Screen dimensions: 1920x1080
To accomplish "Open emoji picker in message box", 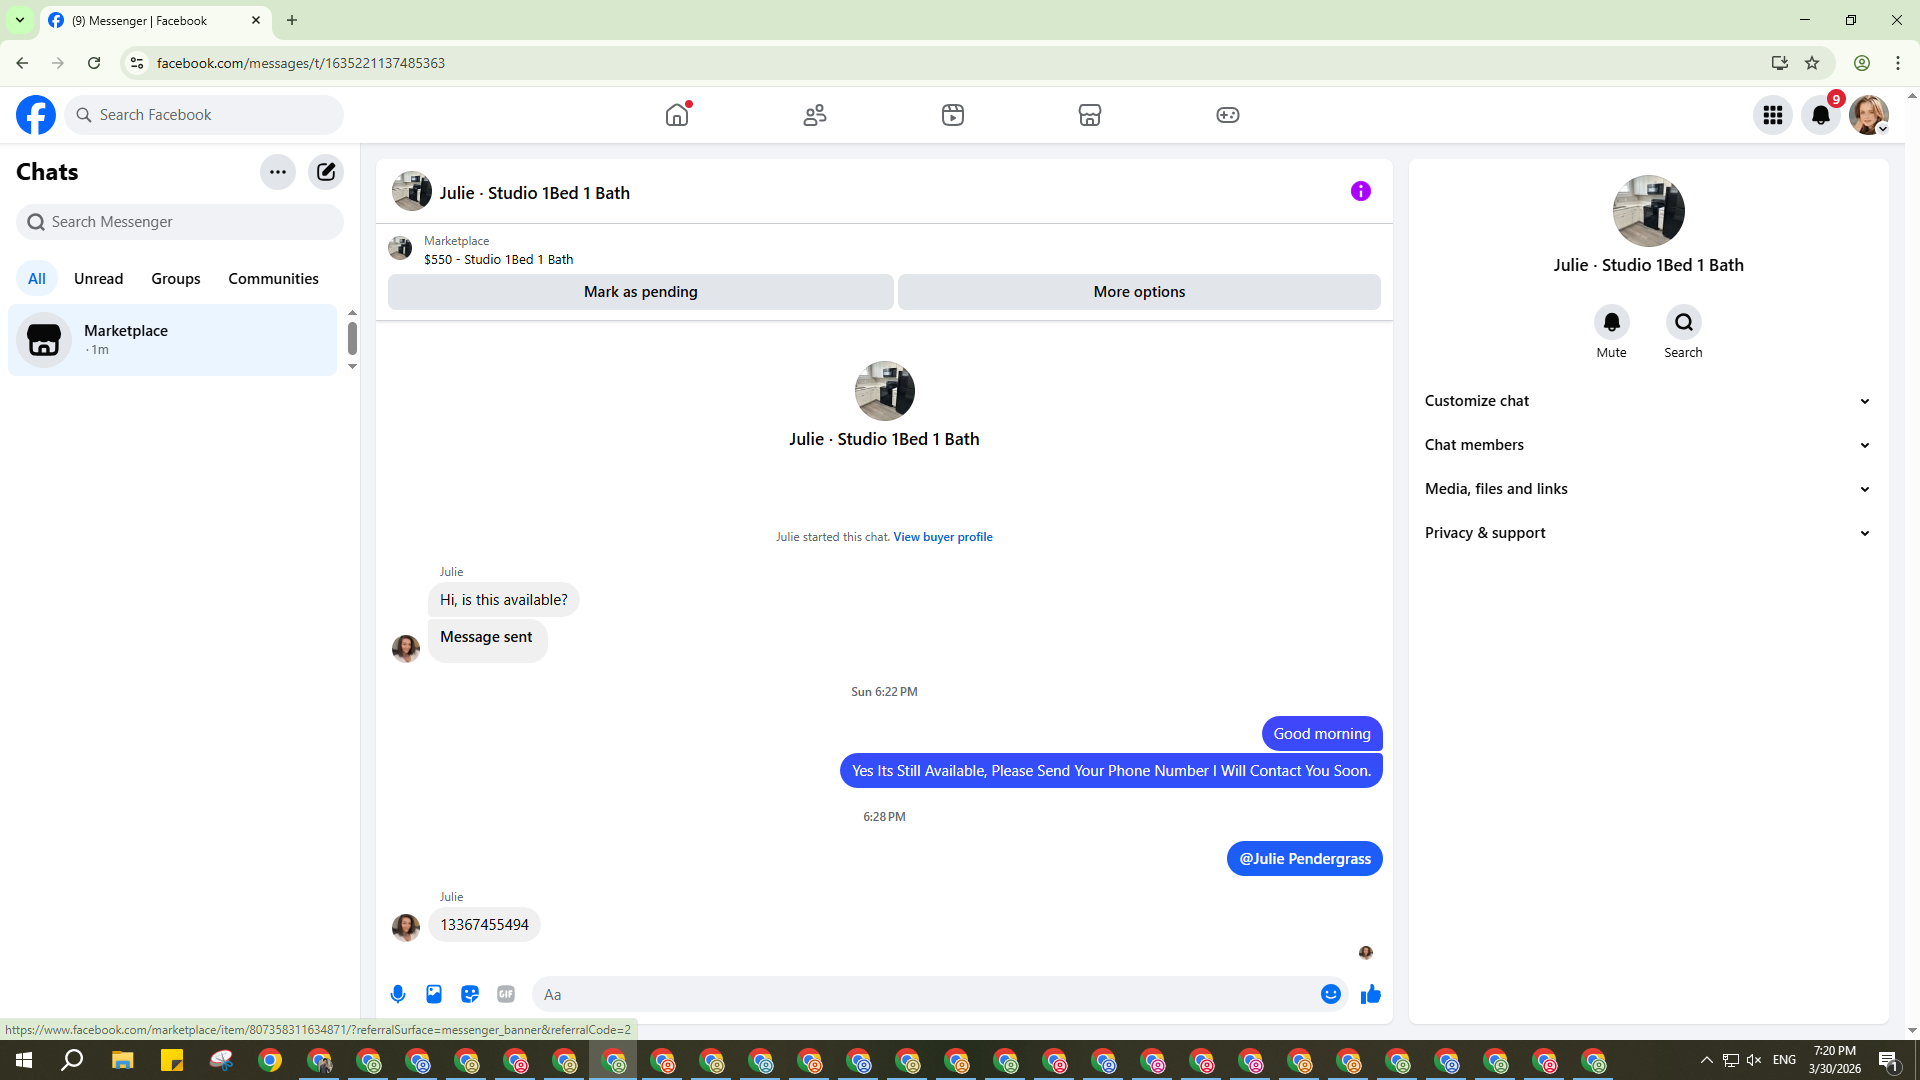I will 1330,994.
